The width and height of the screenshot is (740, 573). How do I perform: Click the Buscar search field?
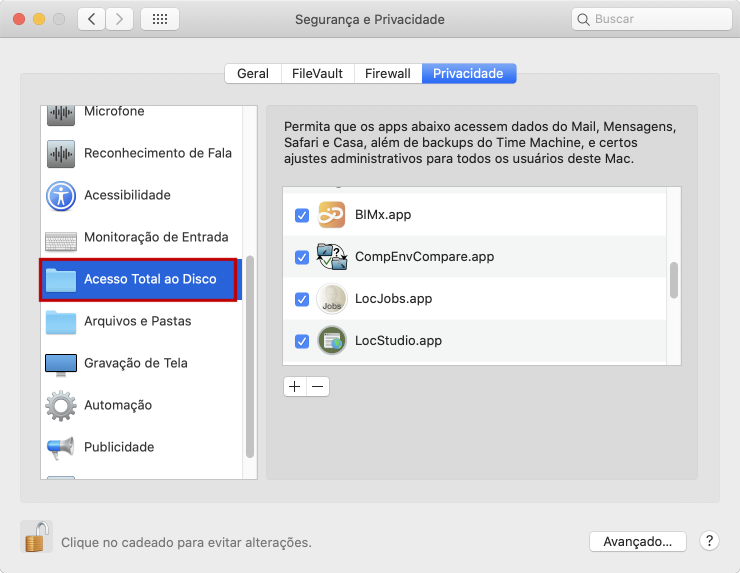coord(654,19)
